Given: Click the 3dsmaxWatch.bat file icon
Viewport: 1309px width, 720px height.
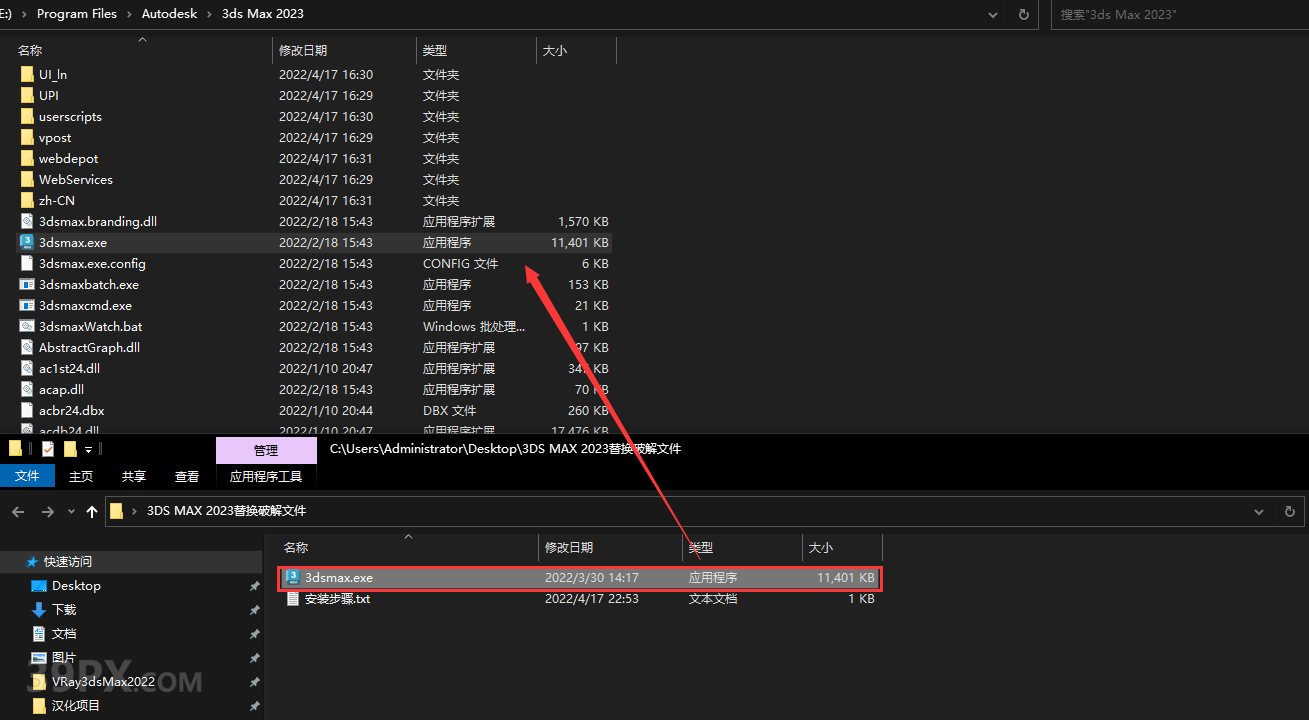Looking at the screenshot, I should (27, 326).
